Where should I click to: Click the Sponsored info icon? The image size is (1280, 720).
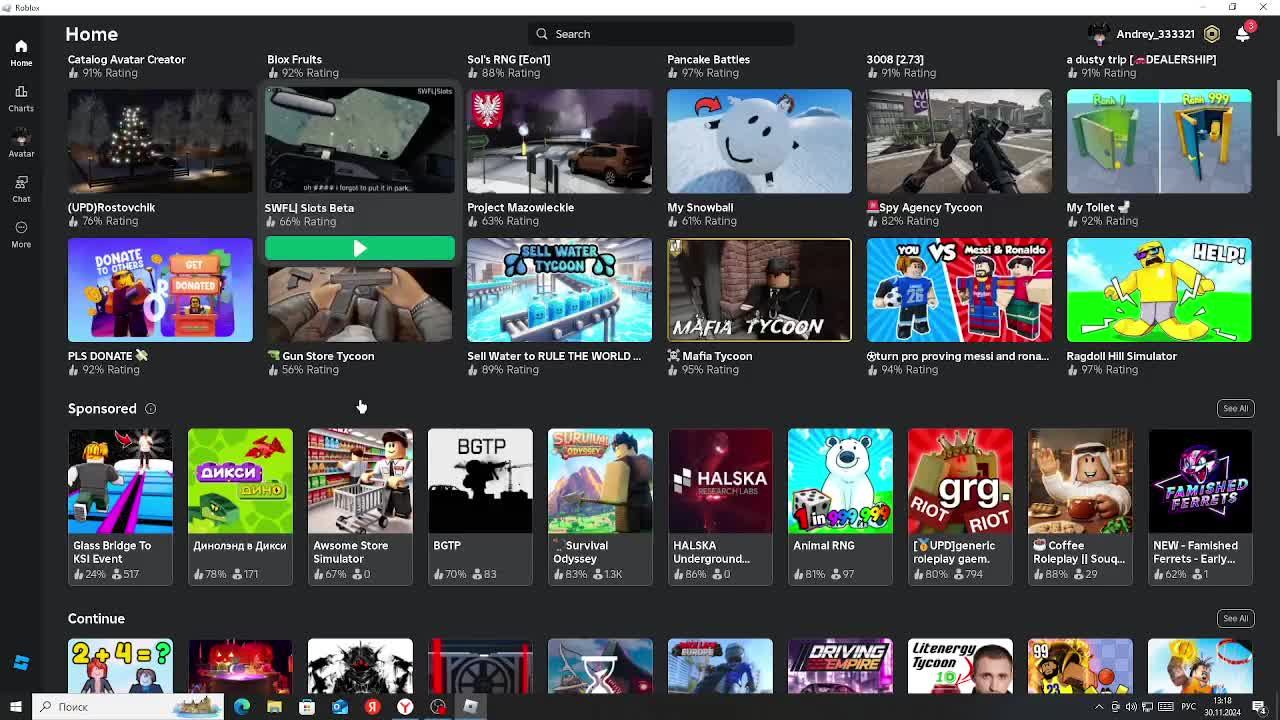click(x=150, y=409)
